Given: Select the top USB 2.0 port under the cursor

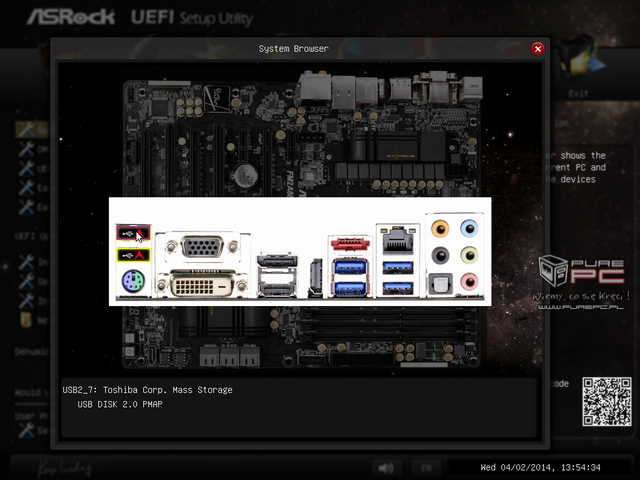Looking at the screenshot, I should [133, 233].
